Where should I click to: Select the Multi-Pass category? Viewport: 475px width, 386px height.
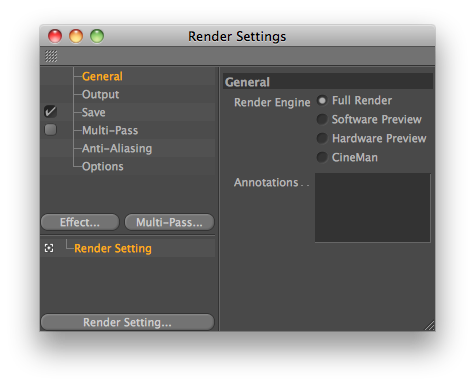(x=110, y=130)
